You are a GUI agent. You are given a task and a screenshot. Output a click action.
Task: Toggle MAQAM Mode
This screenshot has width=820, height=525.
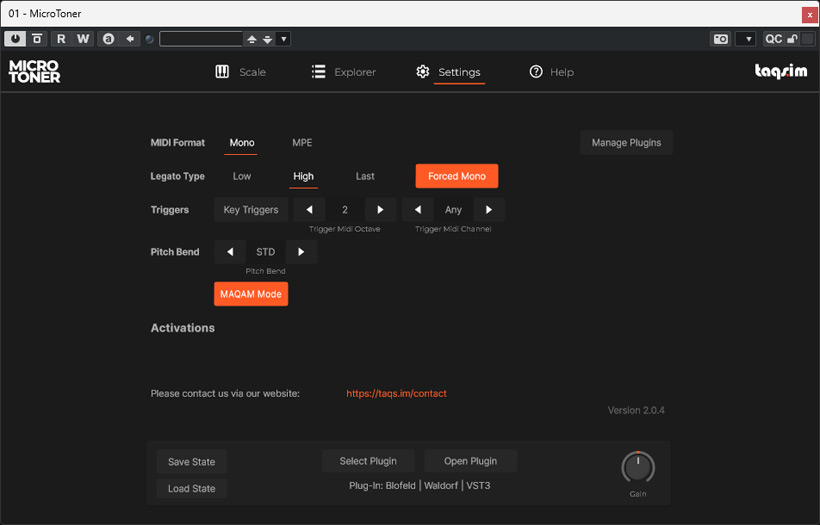pos(251,294)
